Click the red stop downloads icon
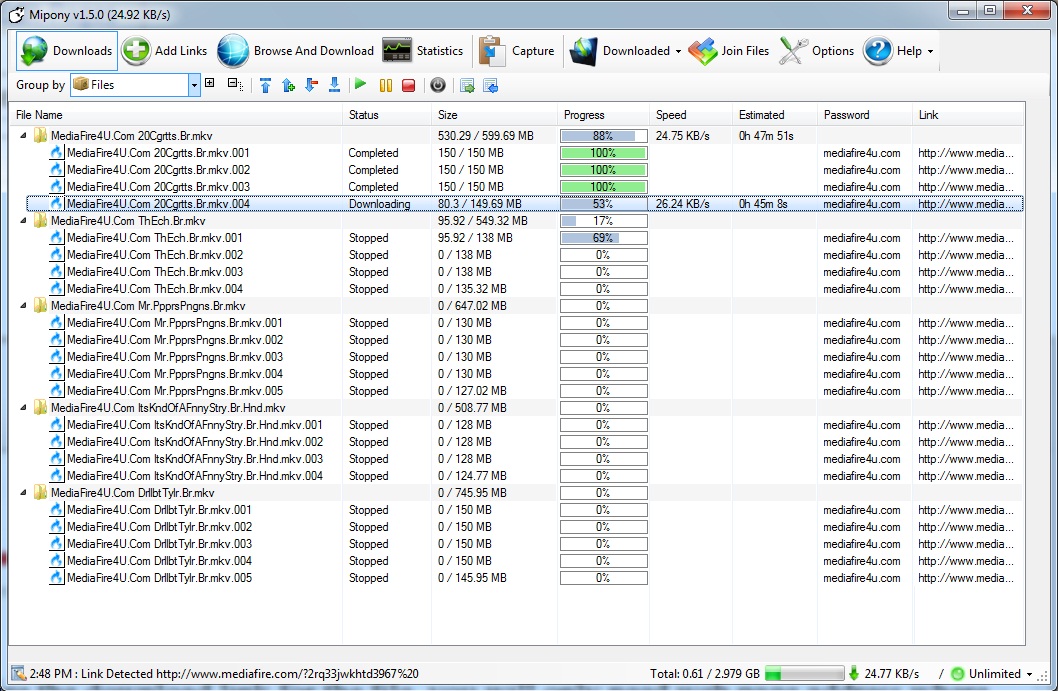Image resolution: width=1058 pixels, height=691 pixels. (408, 85)
